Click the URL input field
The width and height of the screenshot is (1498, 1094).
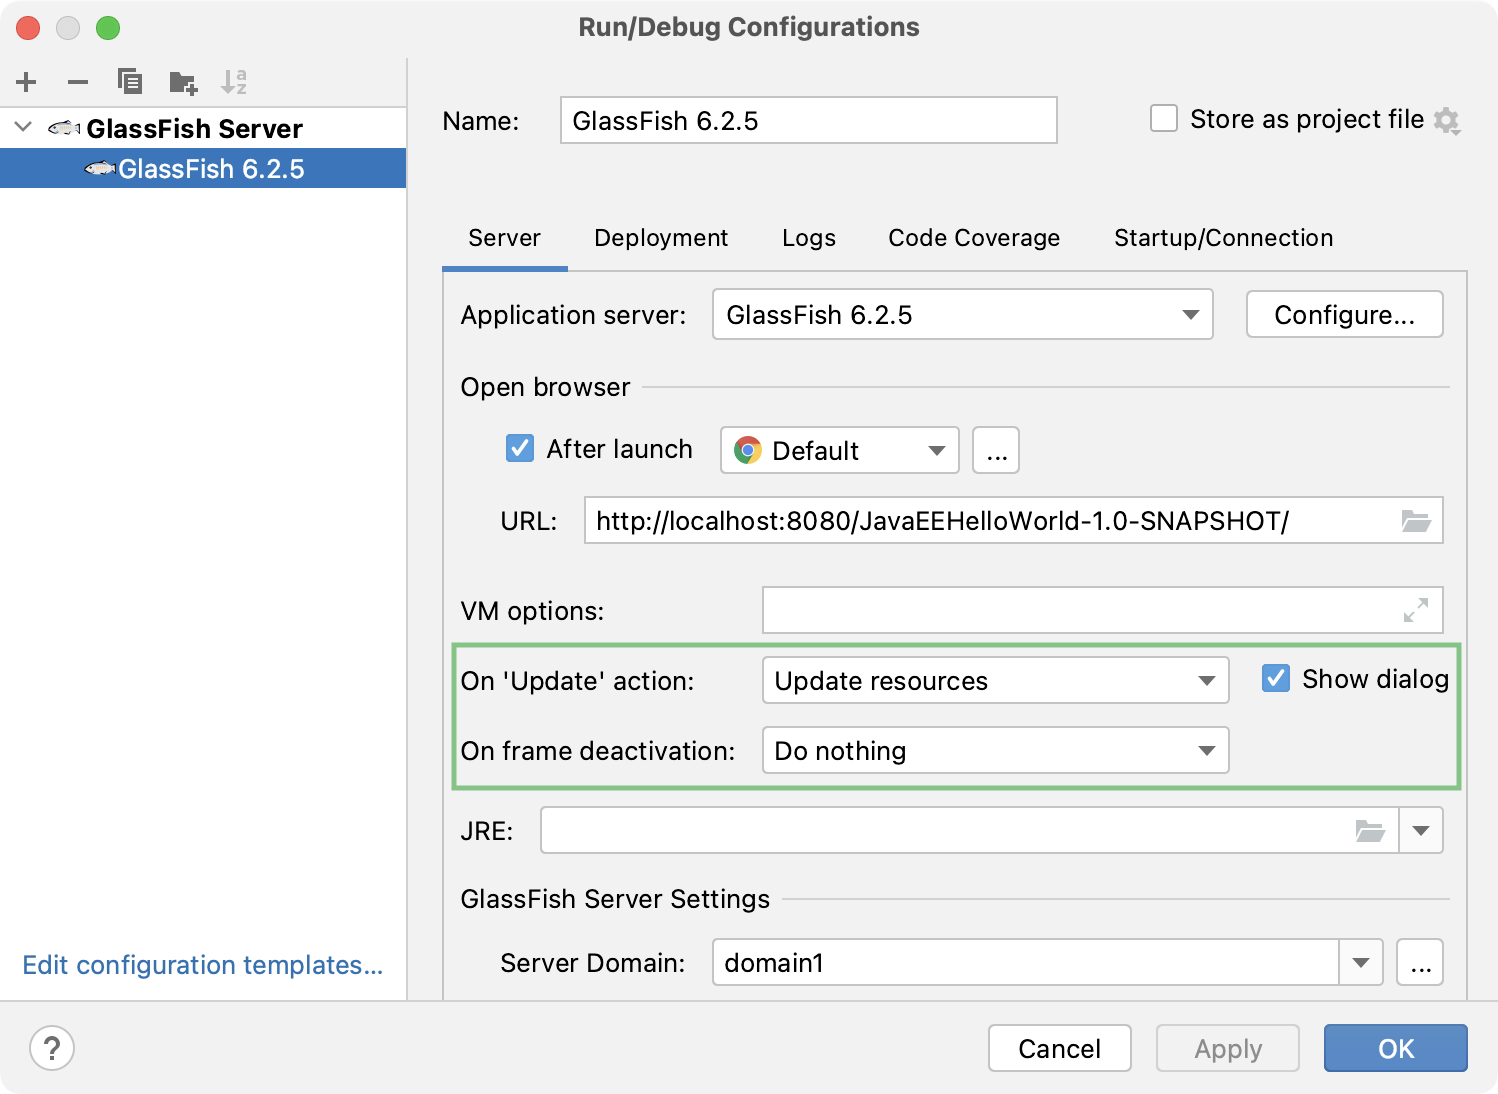1014,520
